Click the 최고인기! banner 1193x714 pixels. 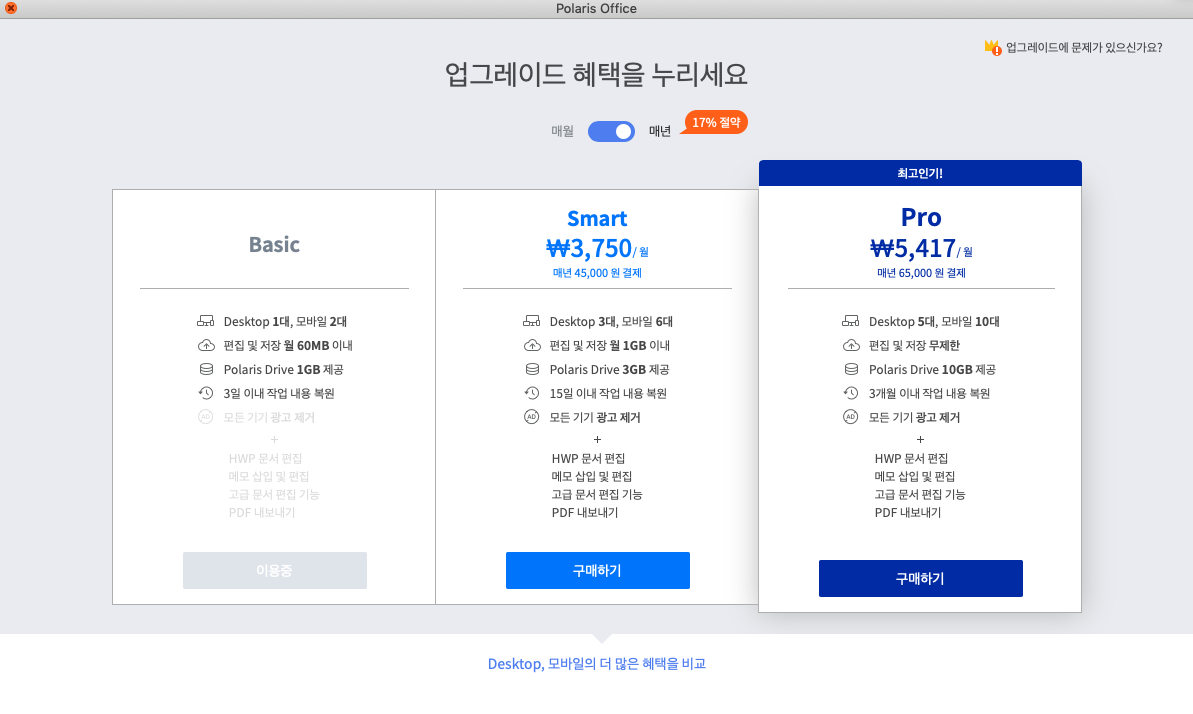[x=920, y=173]
